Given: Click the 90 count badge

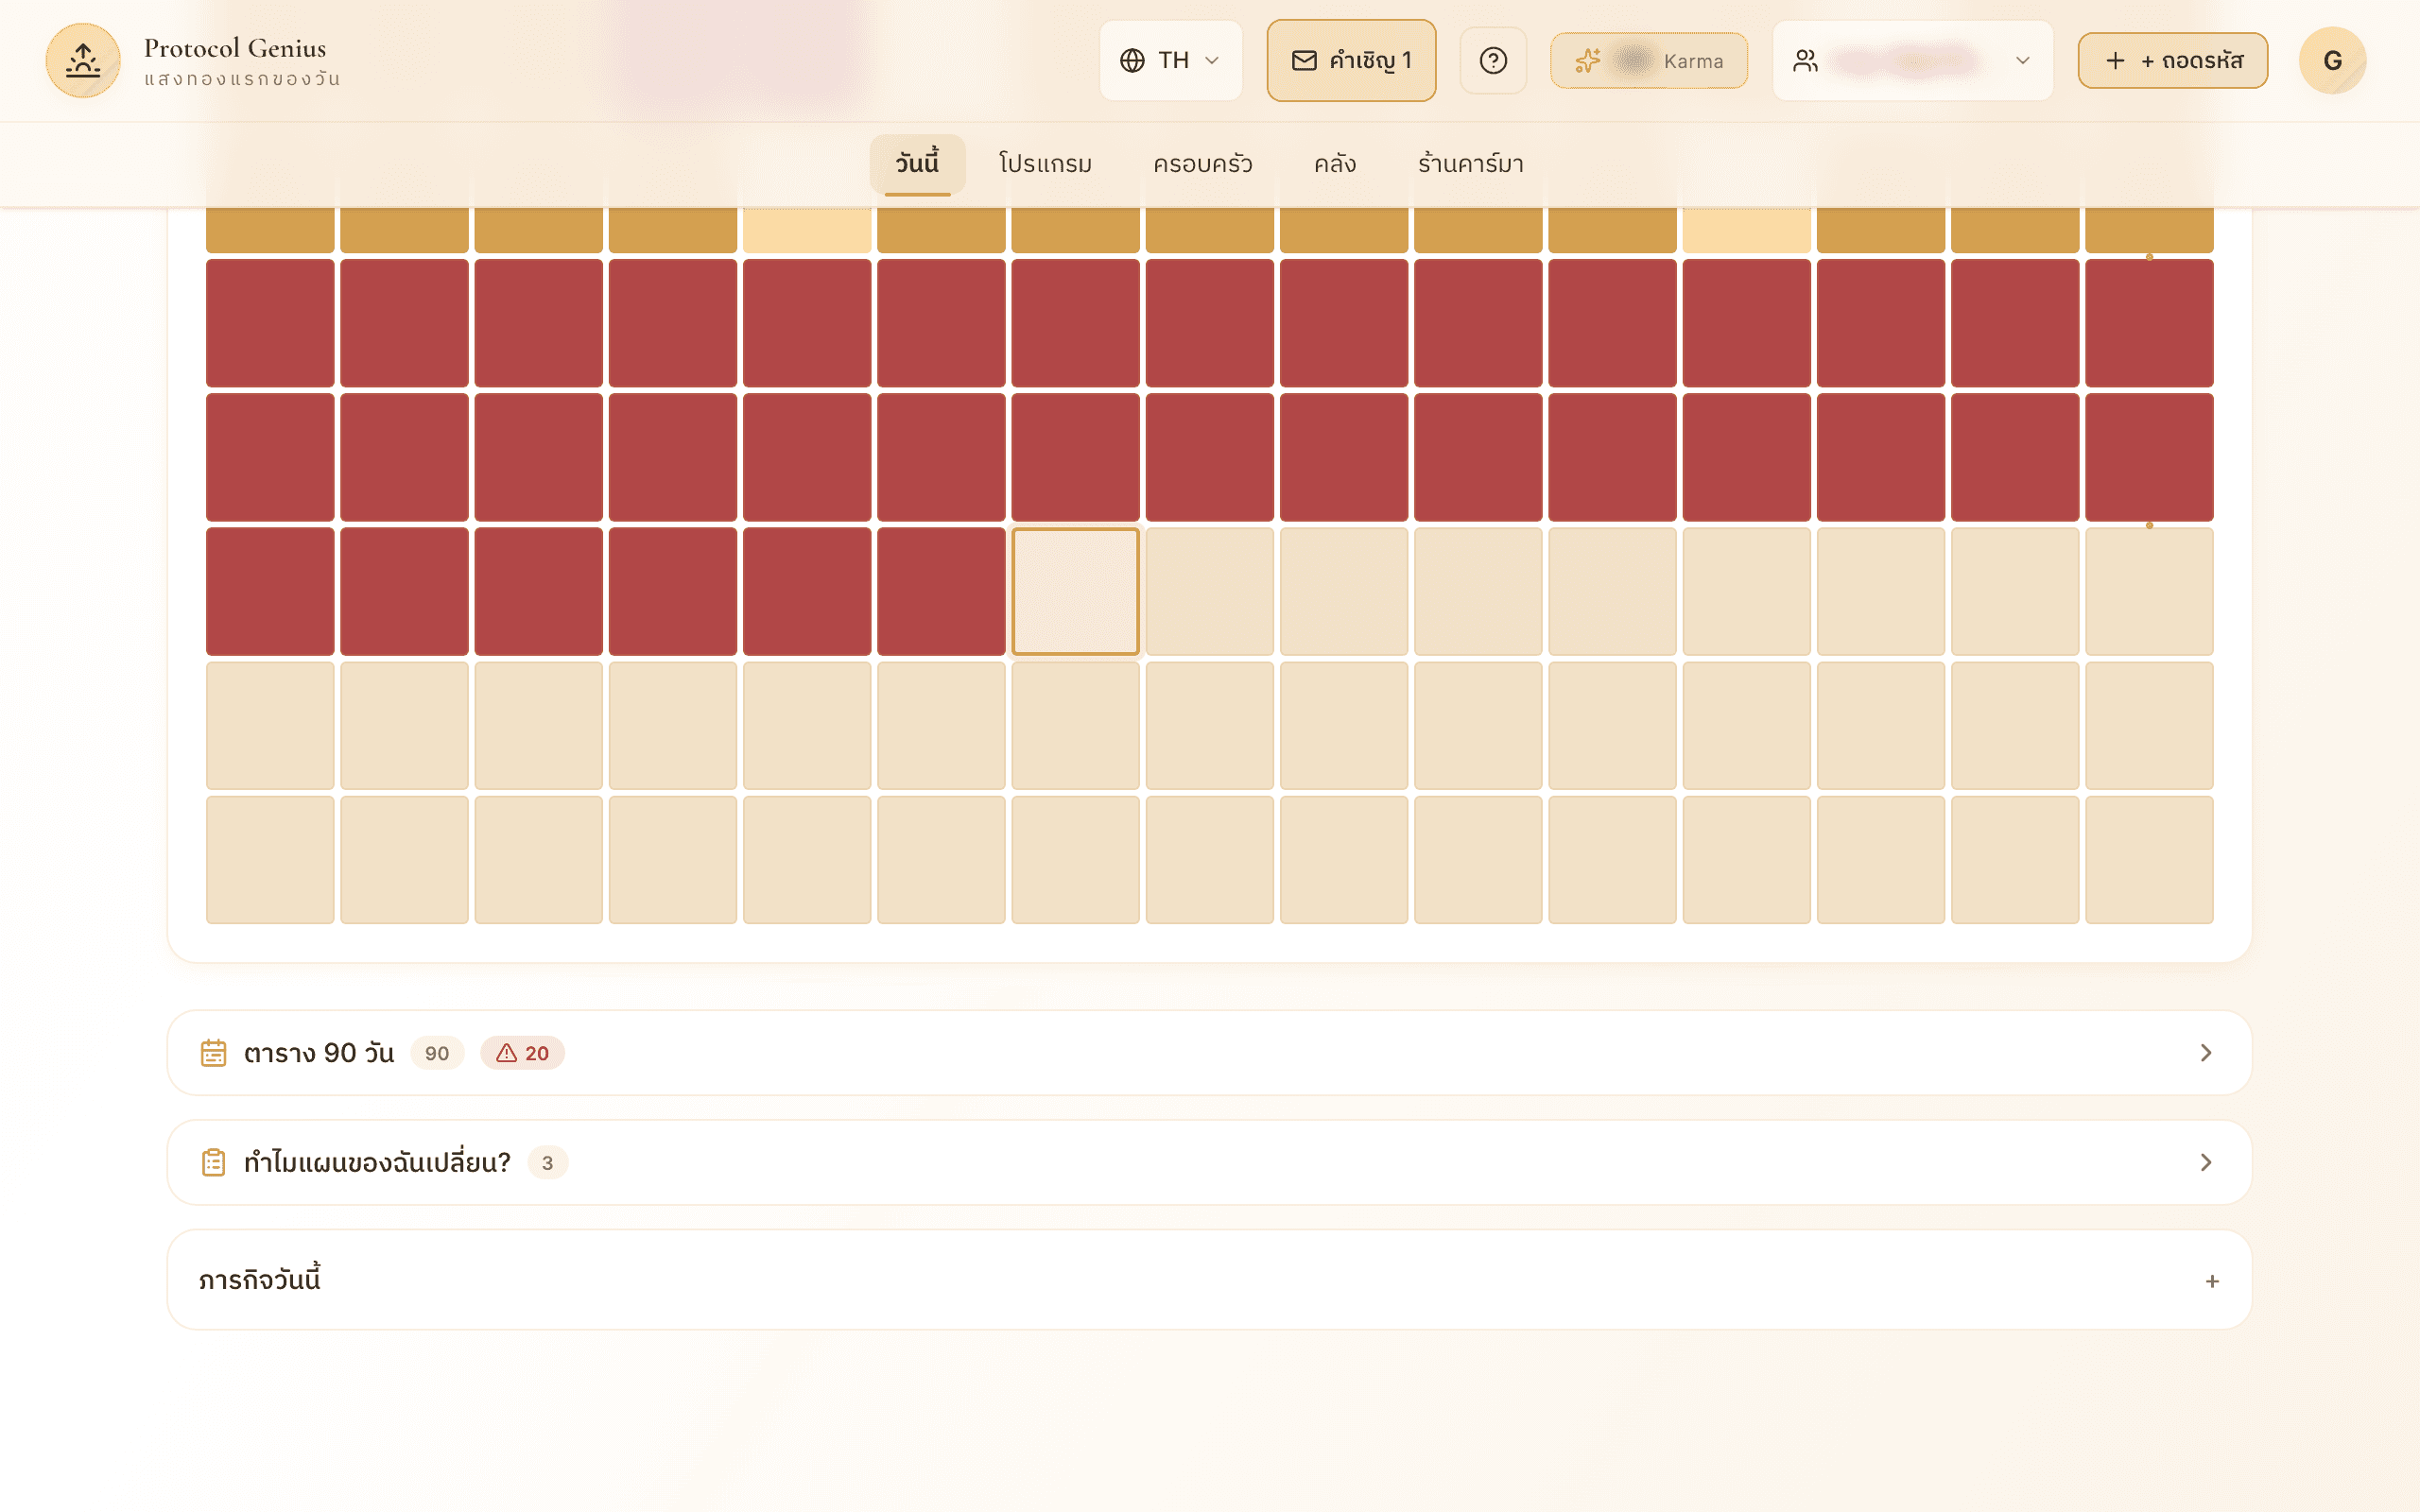Looking at the screenshot, I should (437, 1053).
